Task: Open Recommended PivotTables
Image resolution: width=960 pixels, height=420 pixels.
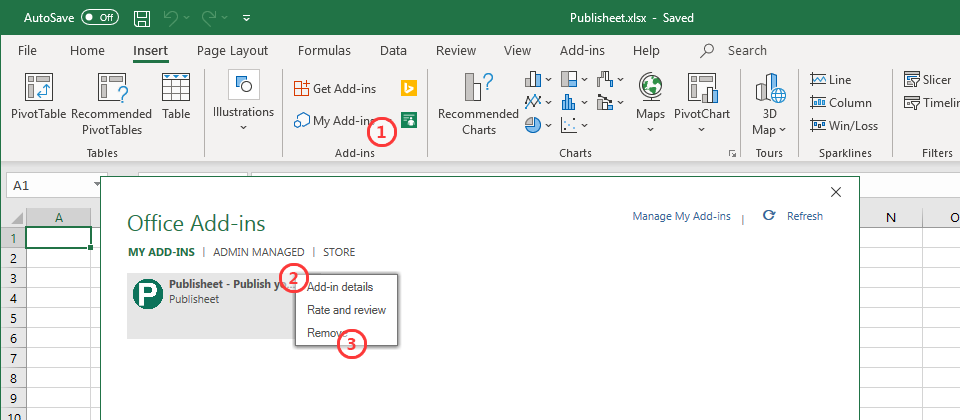Action: 111,105
